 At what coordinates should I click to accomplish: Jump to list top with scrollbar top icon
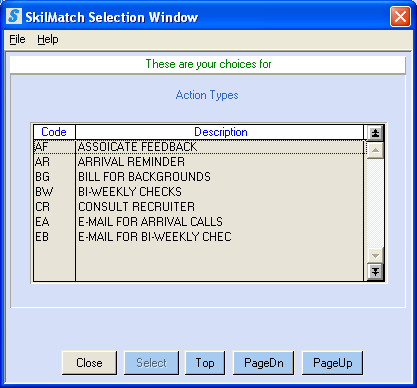pyautogui.click(x=375, y=133)
